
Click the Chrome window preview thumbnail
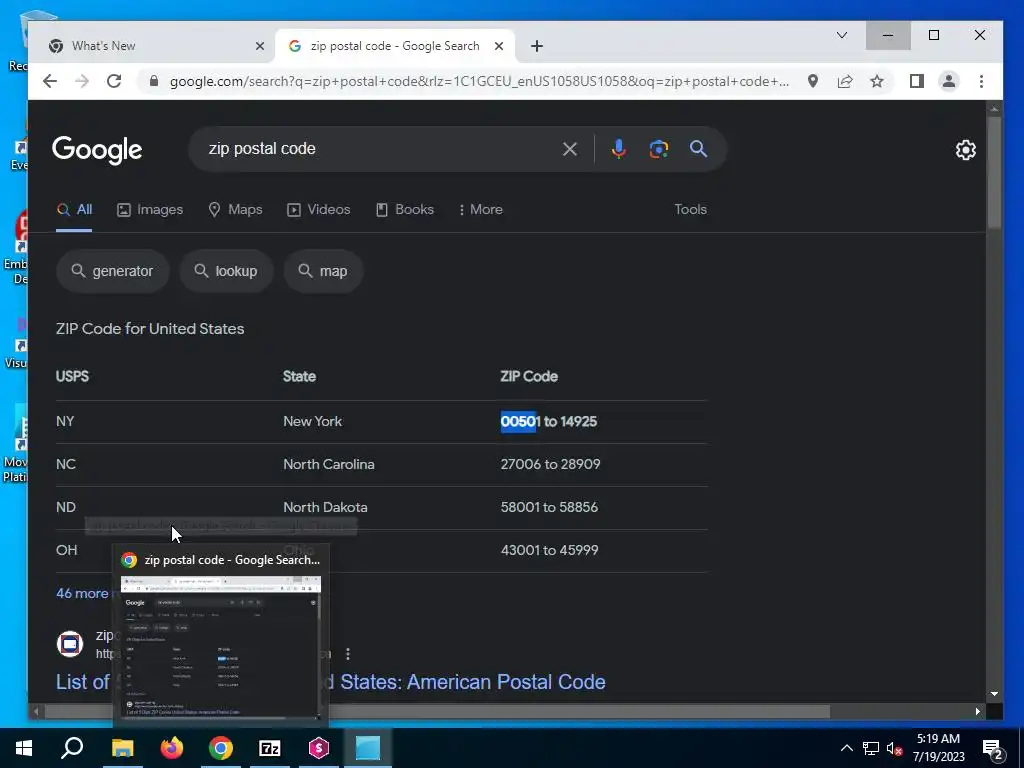(221, 647)
